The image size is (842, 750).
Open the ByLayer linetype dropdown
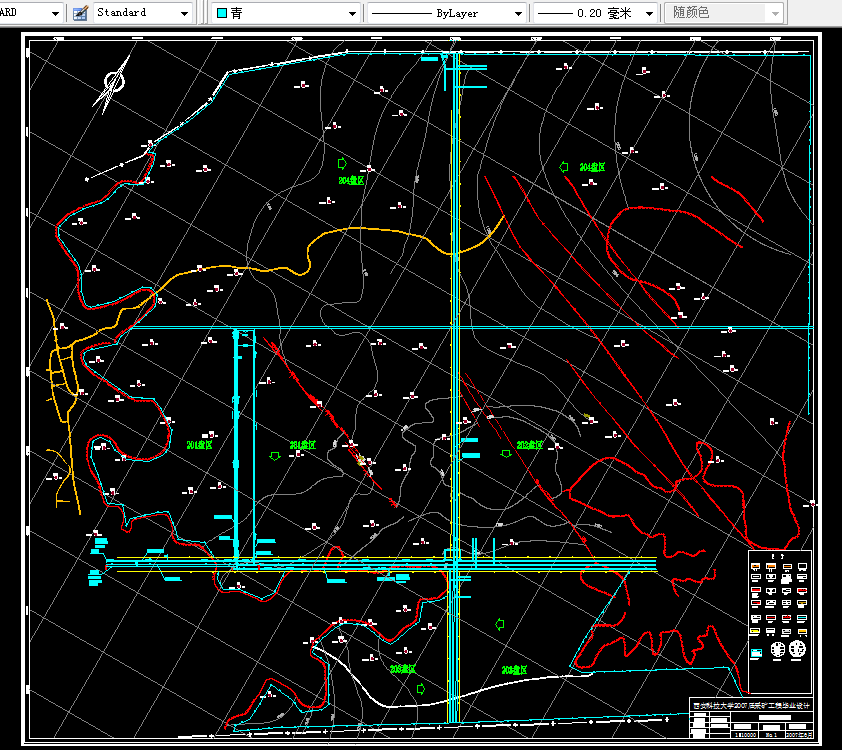pyautogui.click(x=446, y=13)
